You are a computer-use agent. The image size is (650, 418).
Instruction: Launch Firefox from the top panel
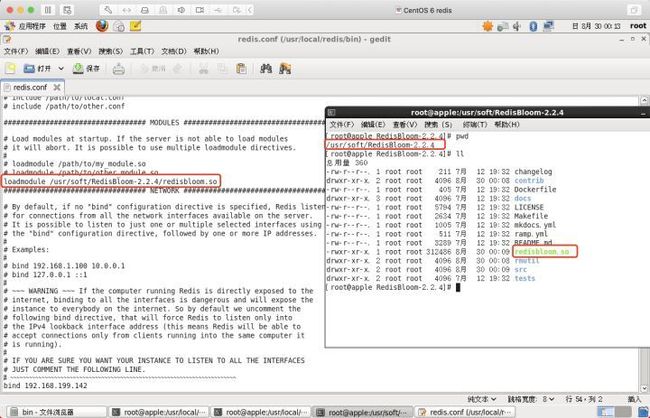pyautogui.click(x=102, y=26)
